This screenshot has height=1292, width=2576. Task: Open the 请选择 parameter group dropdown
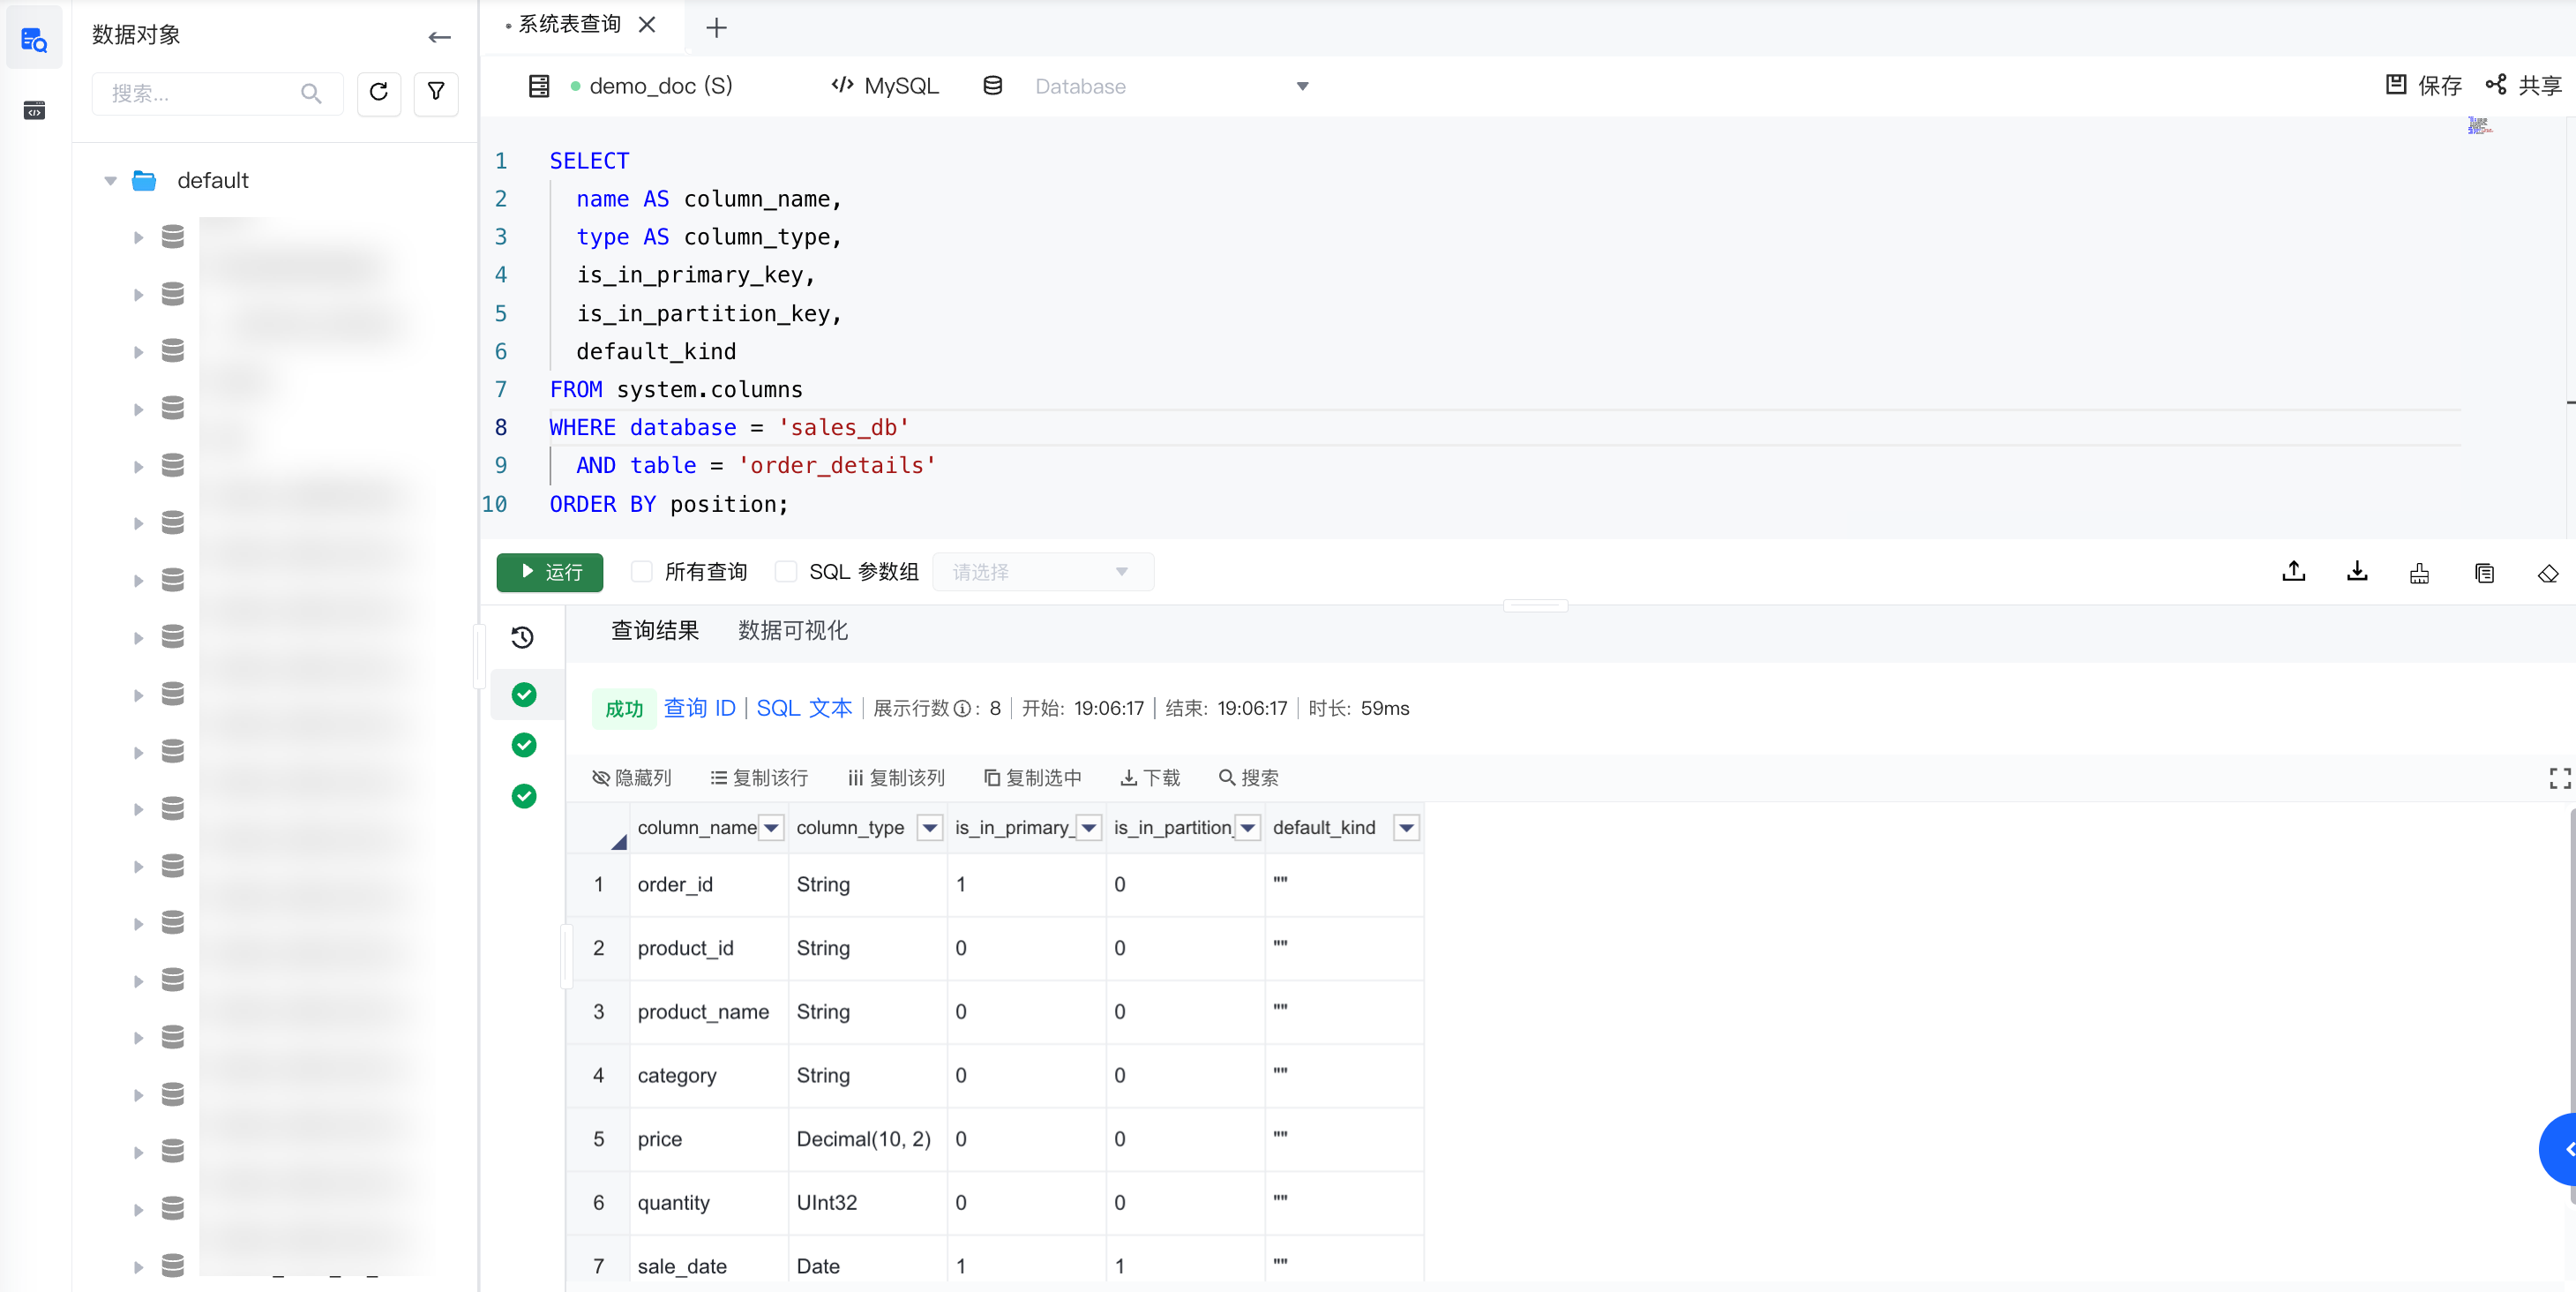point(1041,572)
